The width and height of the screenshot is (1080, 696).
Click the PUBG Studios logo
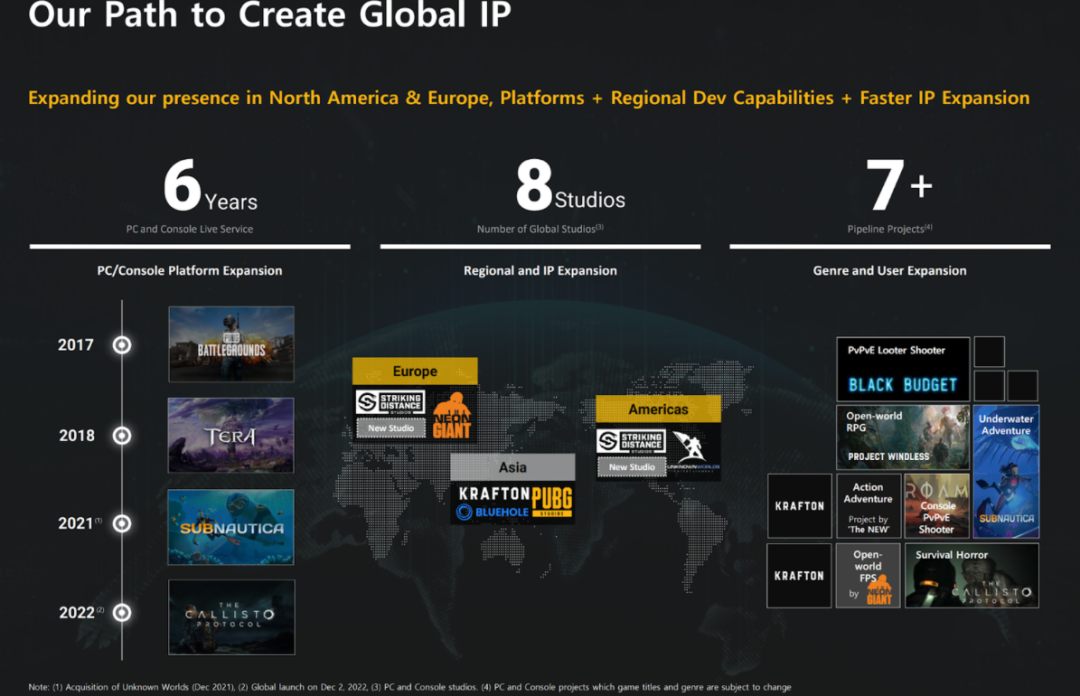point(552,501)
